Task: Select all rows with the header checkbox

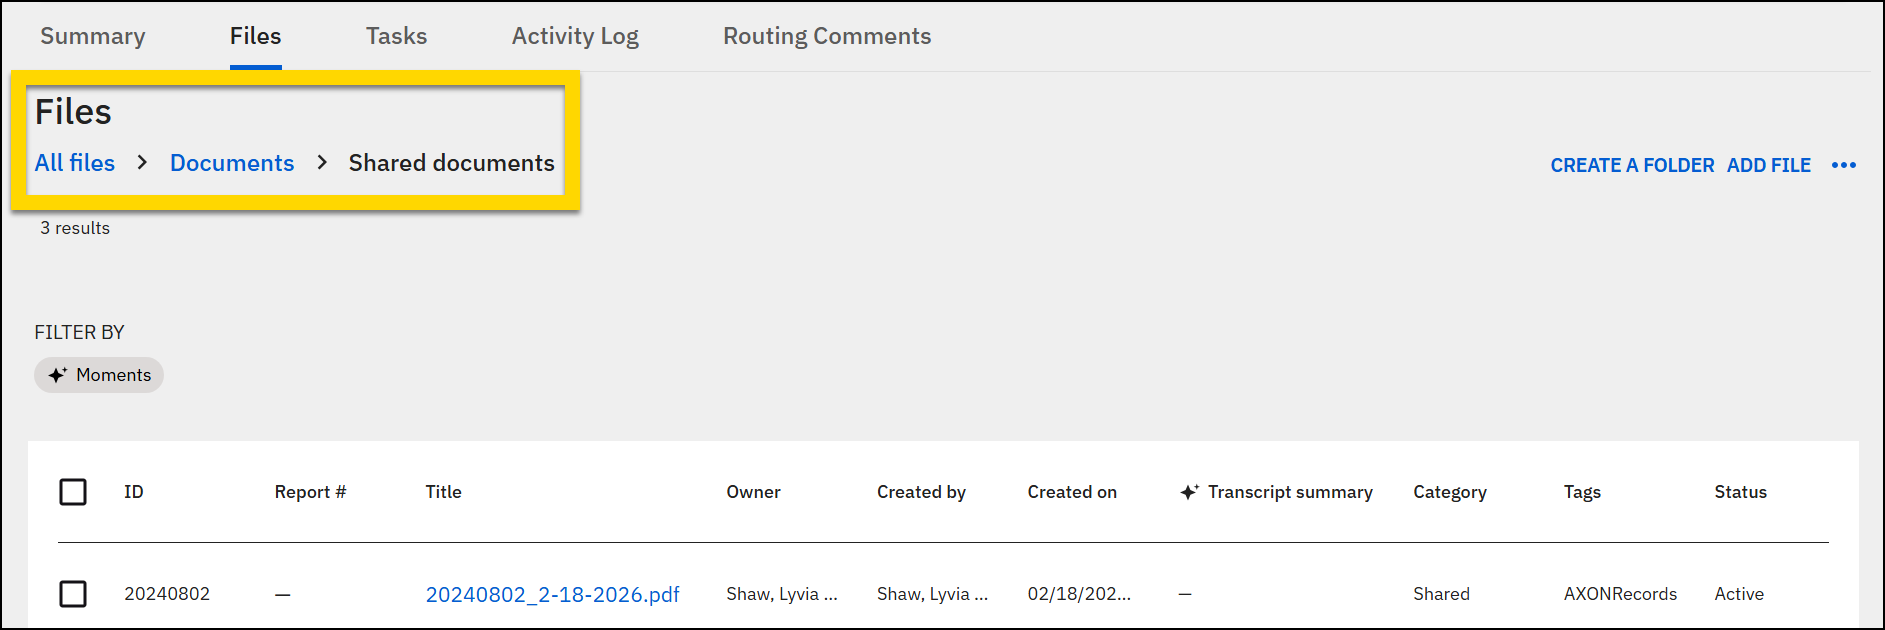Action: tap(73, 491)
